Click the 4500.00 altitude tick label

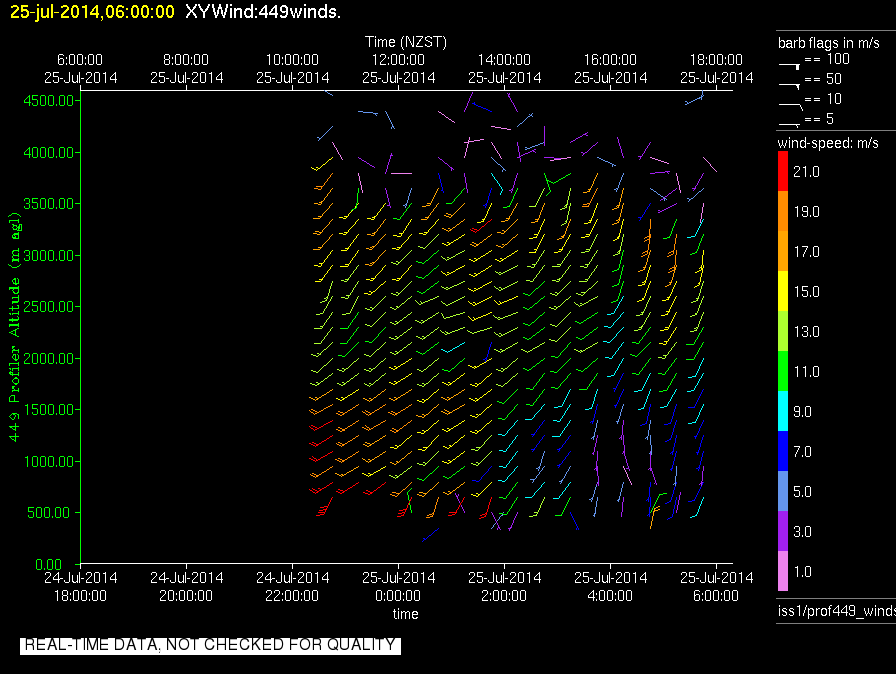[x=47, y=101]
